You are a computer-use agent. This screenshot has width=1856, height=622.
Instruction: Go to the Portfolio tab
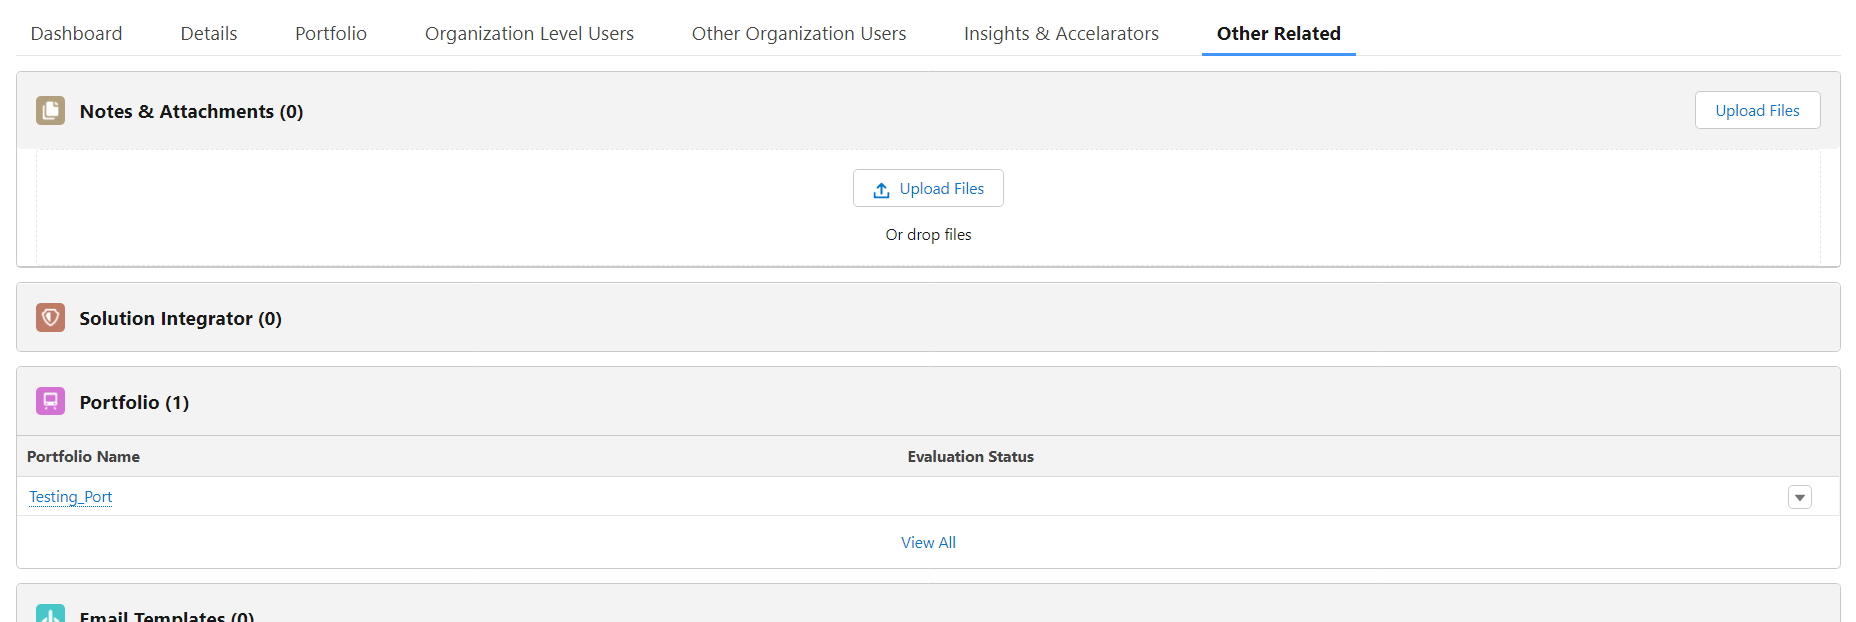coord(331,34)
